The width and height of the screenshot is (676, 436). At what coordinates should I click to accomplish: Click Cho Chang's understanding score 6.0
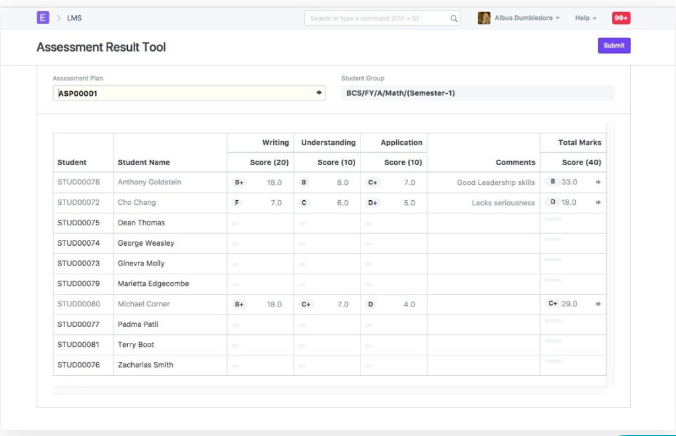[x=342, y=203]
